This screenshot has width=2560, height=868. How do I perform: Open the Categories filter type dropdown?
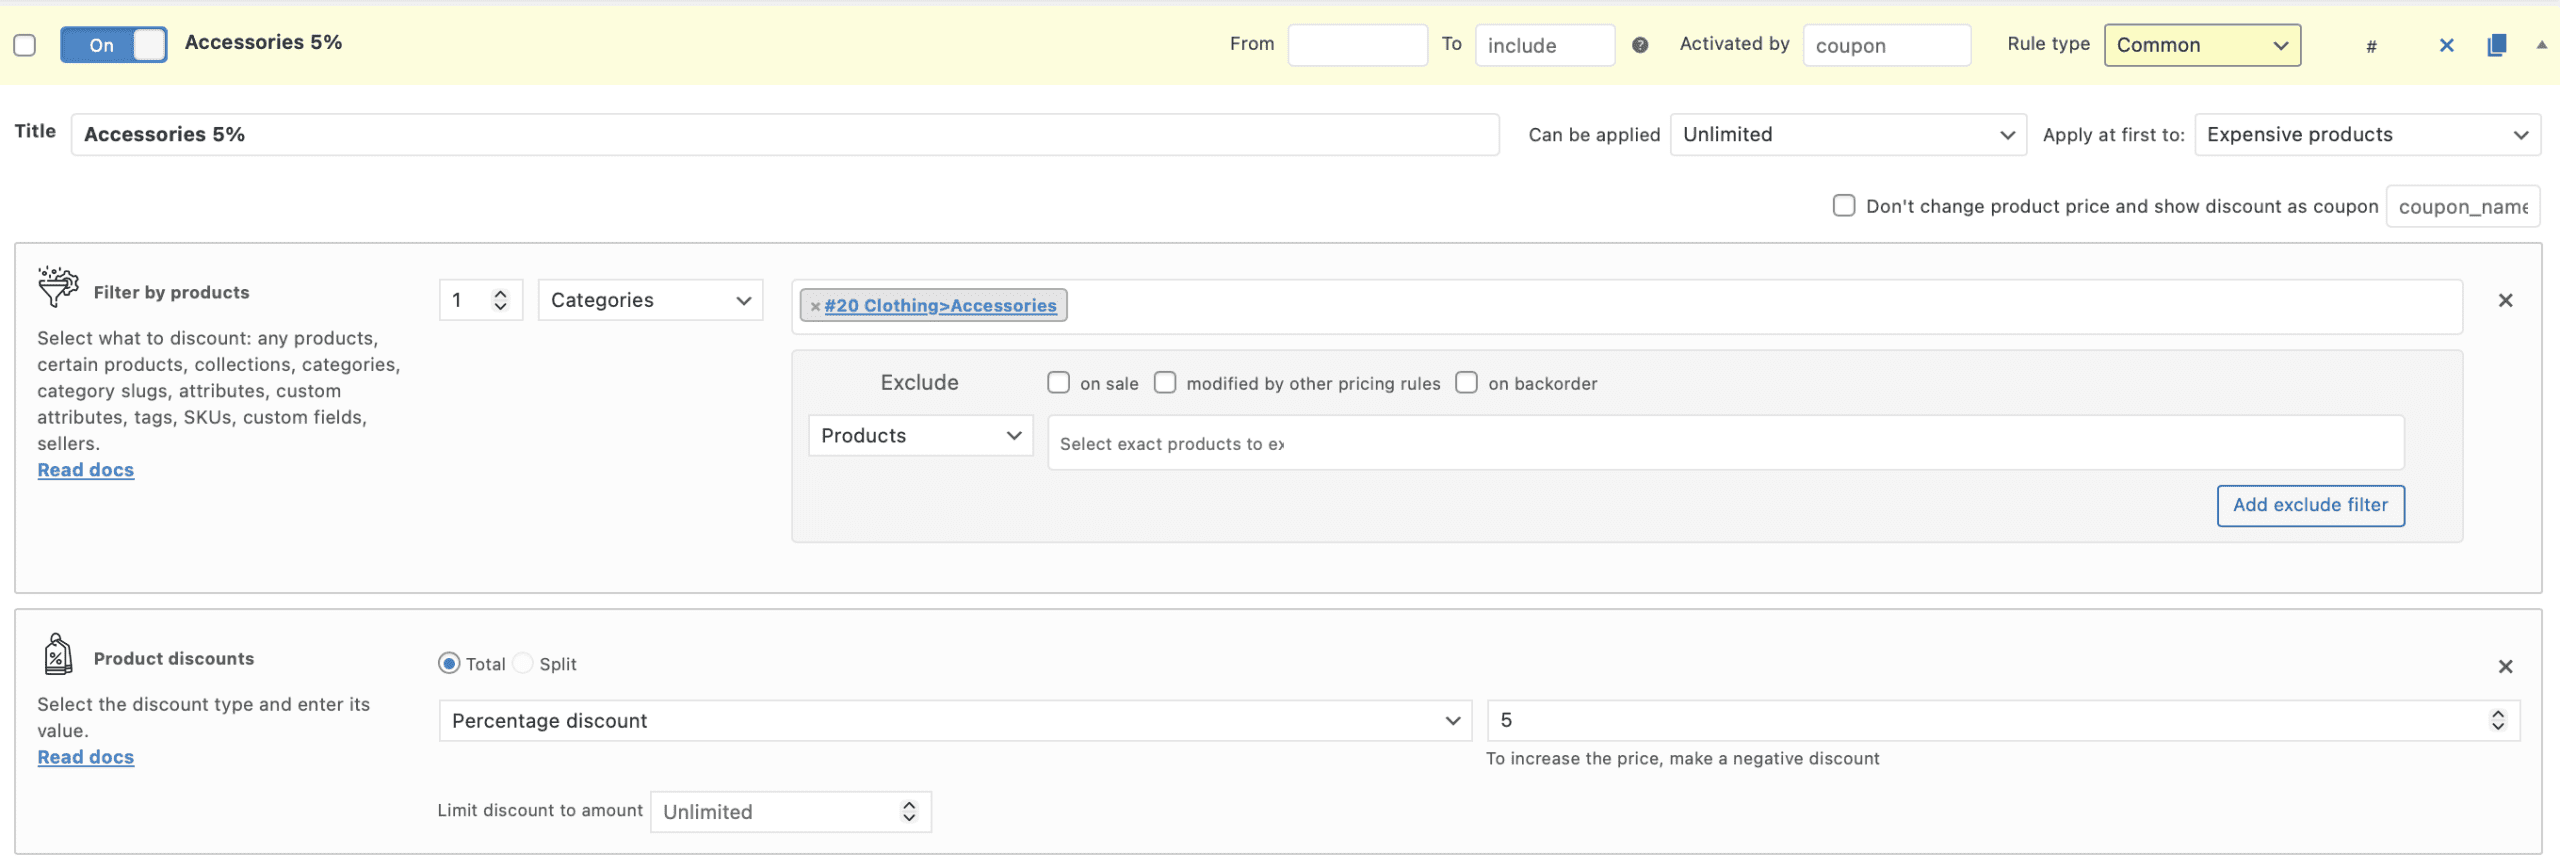[x=650, y=300]
